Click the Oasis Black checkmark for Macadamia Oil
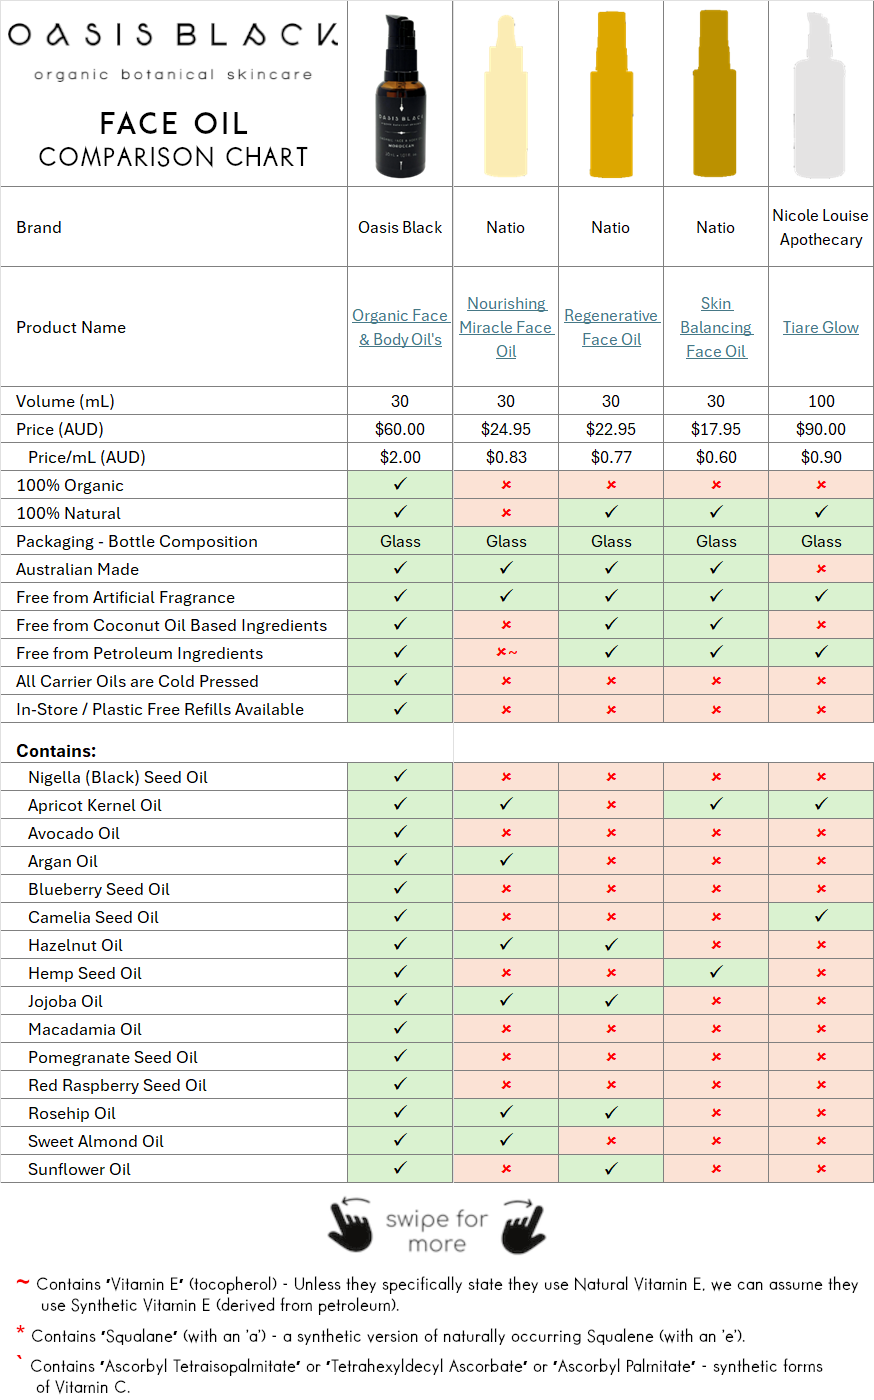 (400, 1028)
